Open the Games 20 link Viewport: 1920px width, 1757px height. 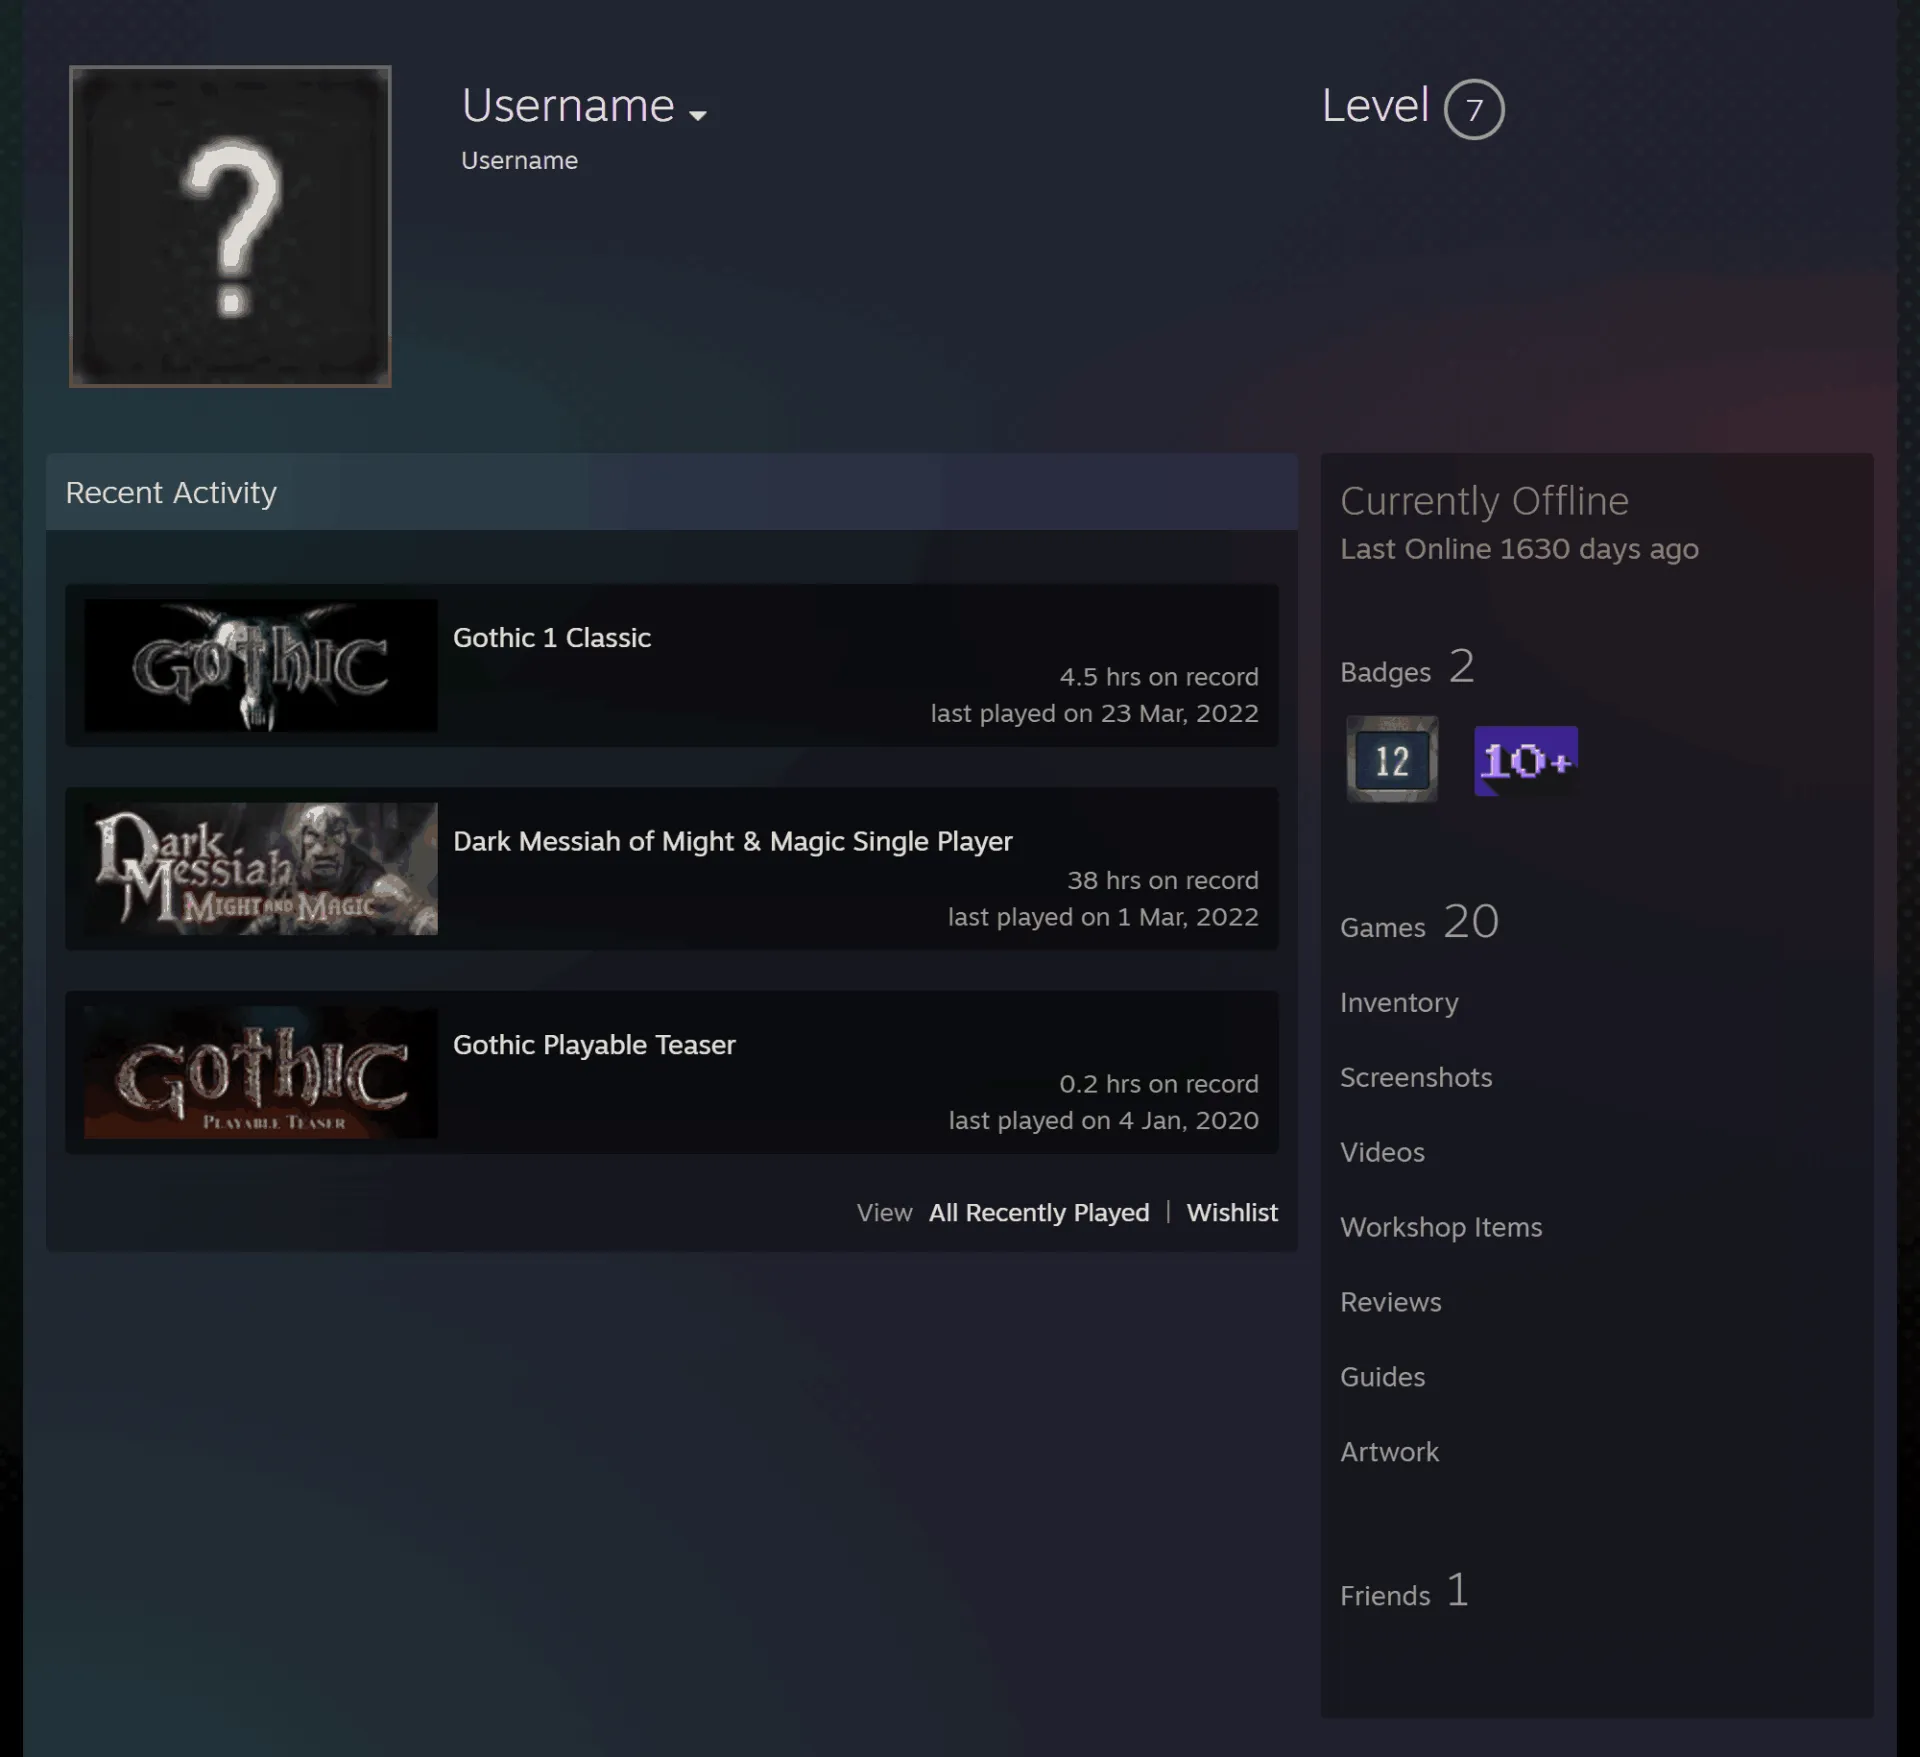coord(1419,922)
